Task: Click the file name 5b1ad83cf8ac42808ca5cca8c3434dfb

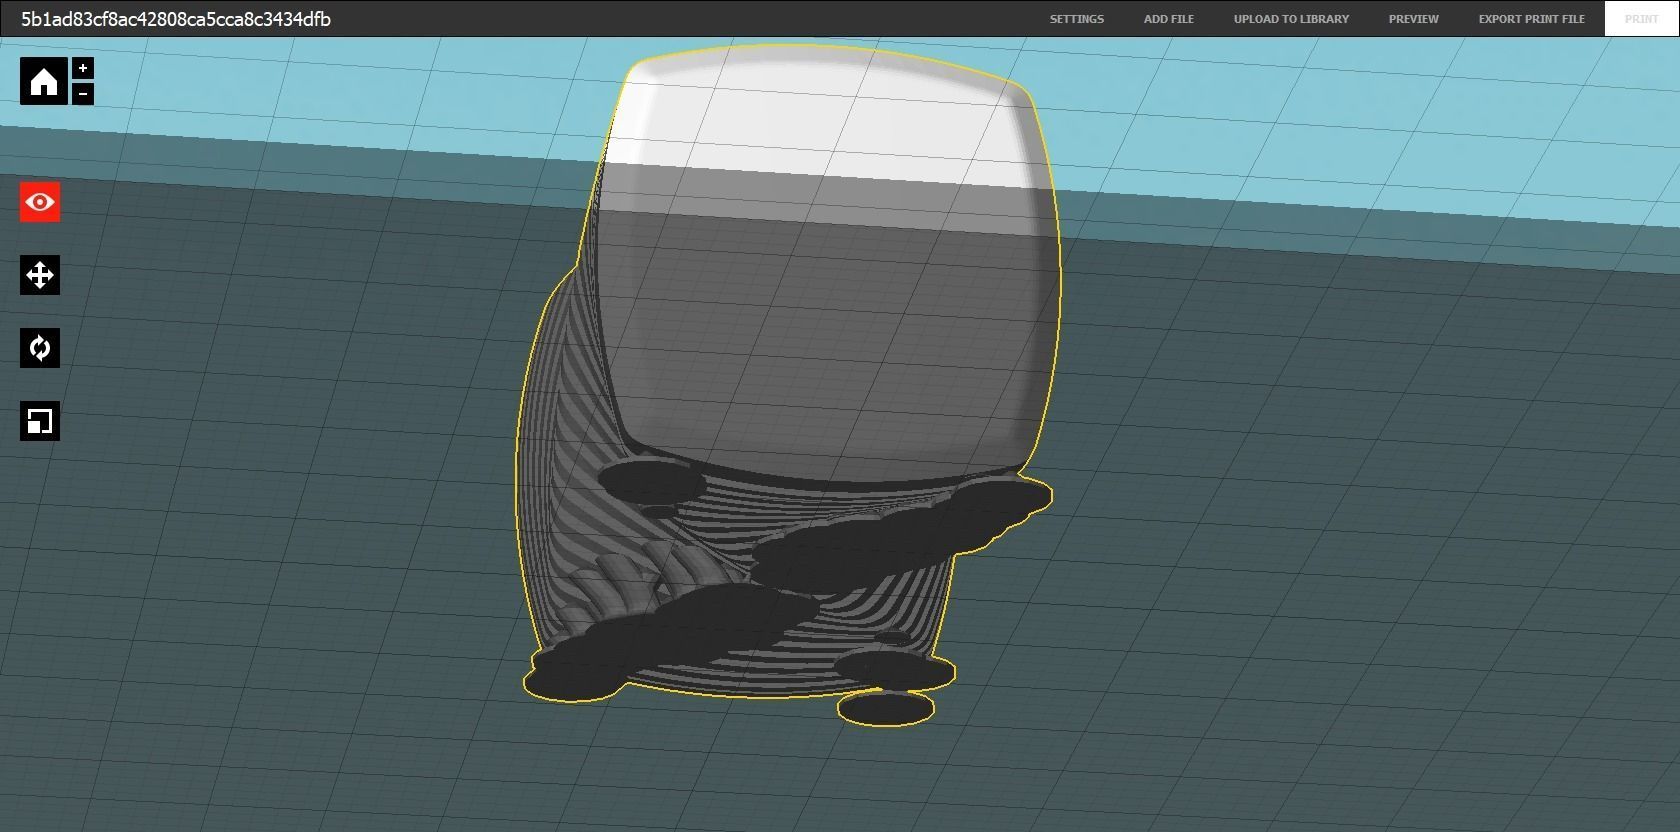Action: tap(176, 19)
